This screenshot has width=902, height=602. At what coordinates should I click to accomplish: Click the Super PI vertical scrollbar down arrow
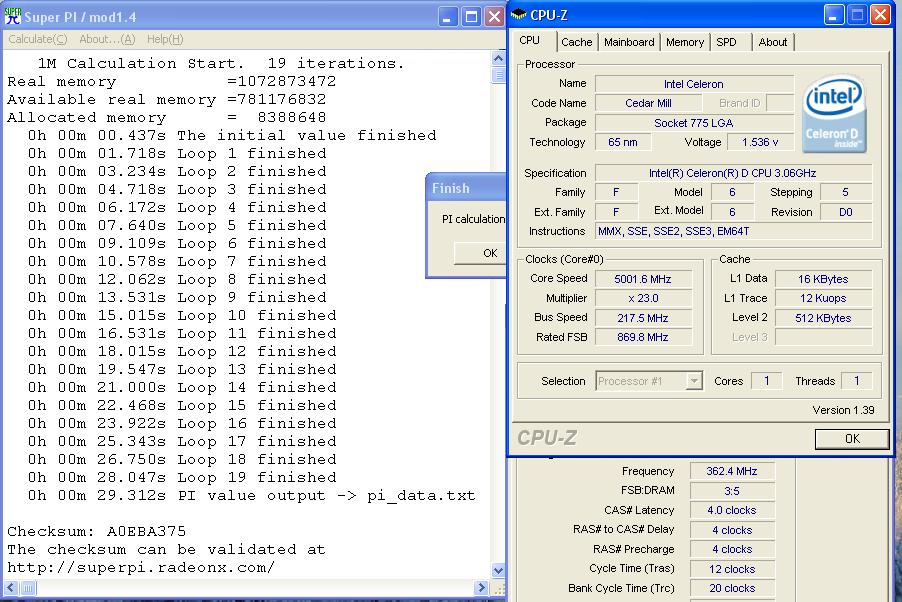coord(498,570)
